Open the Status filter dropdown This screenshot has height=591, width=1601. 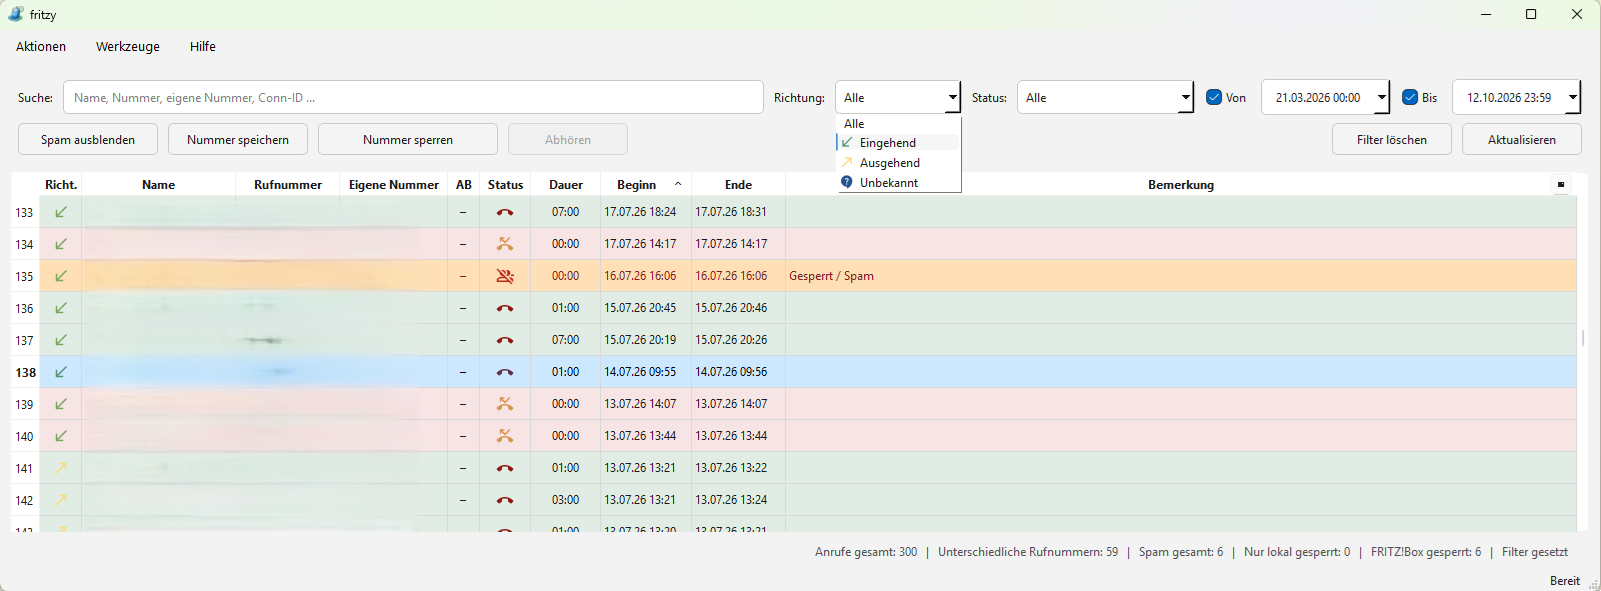(x=1105, y=97)
